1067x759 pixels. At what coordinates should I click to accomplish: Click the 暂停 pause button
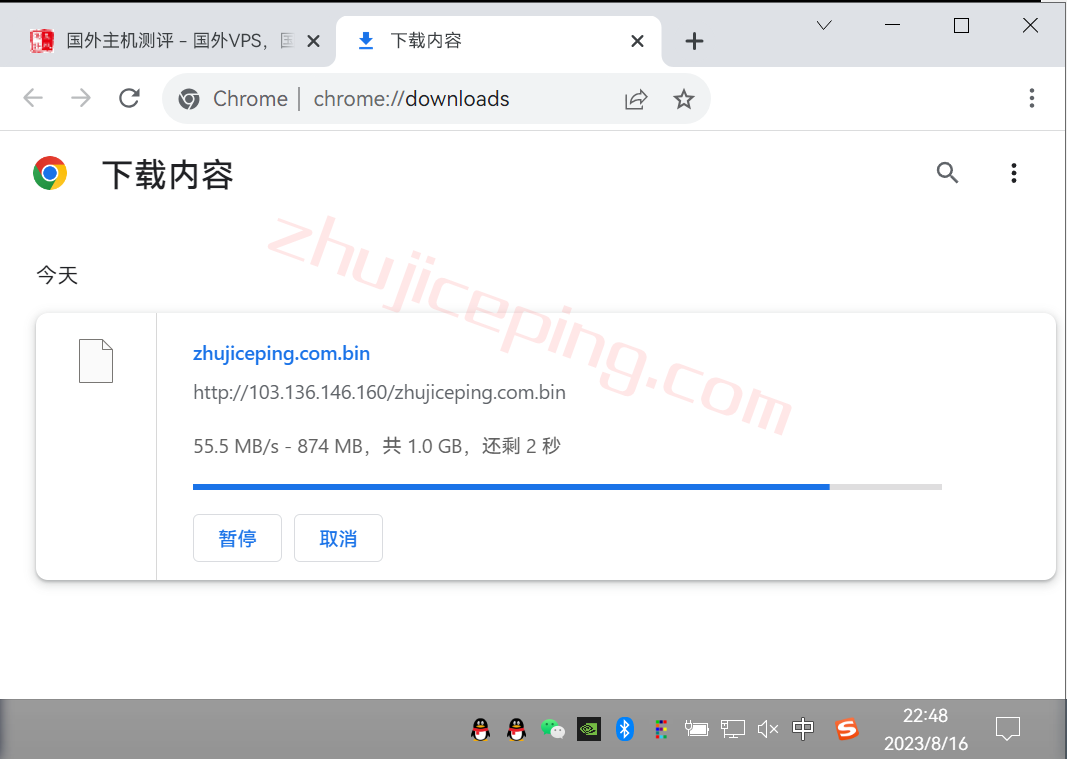click(x=237, y=538)
